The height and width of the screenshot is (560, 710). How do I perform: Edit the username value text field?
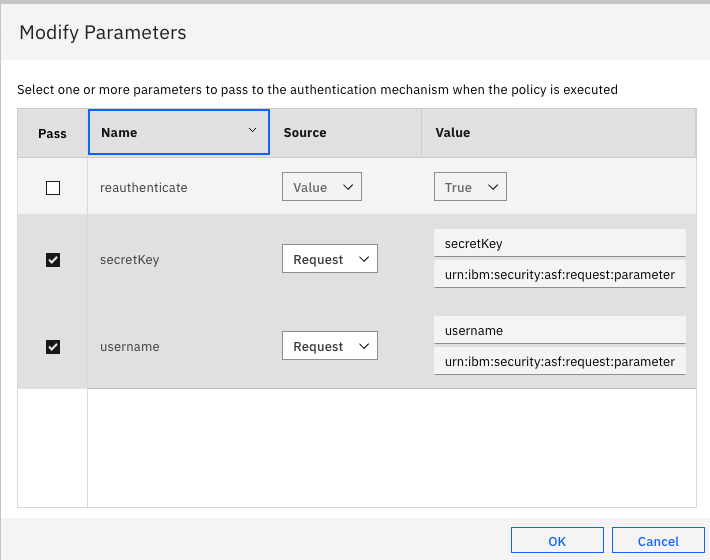coord(559,331)
